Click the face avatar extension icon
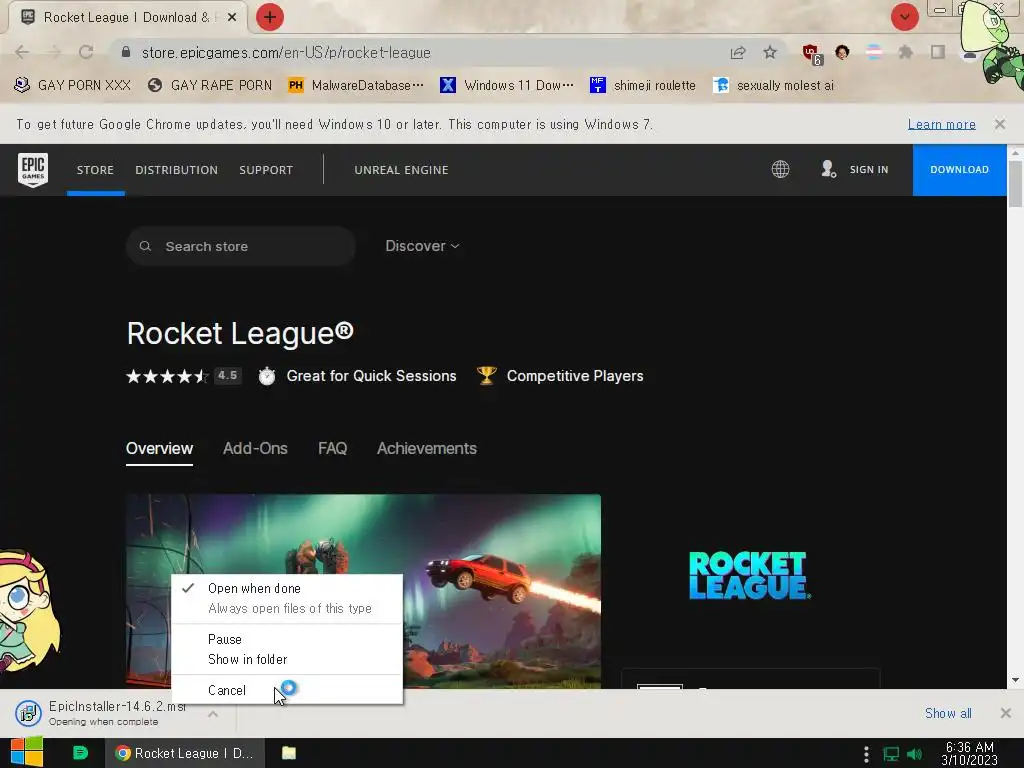The height and width of the screenshot is (768, 1024). pos(842,52)
